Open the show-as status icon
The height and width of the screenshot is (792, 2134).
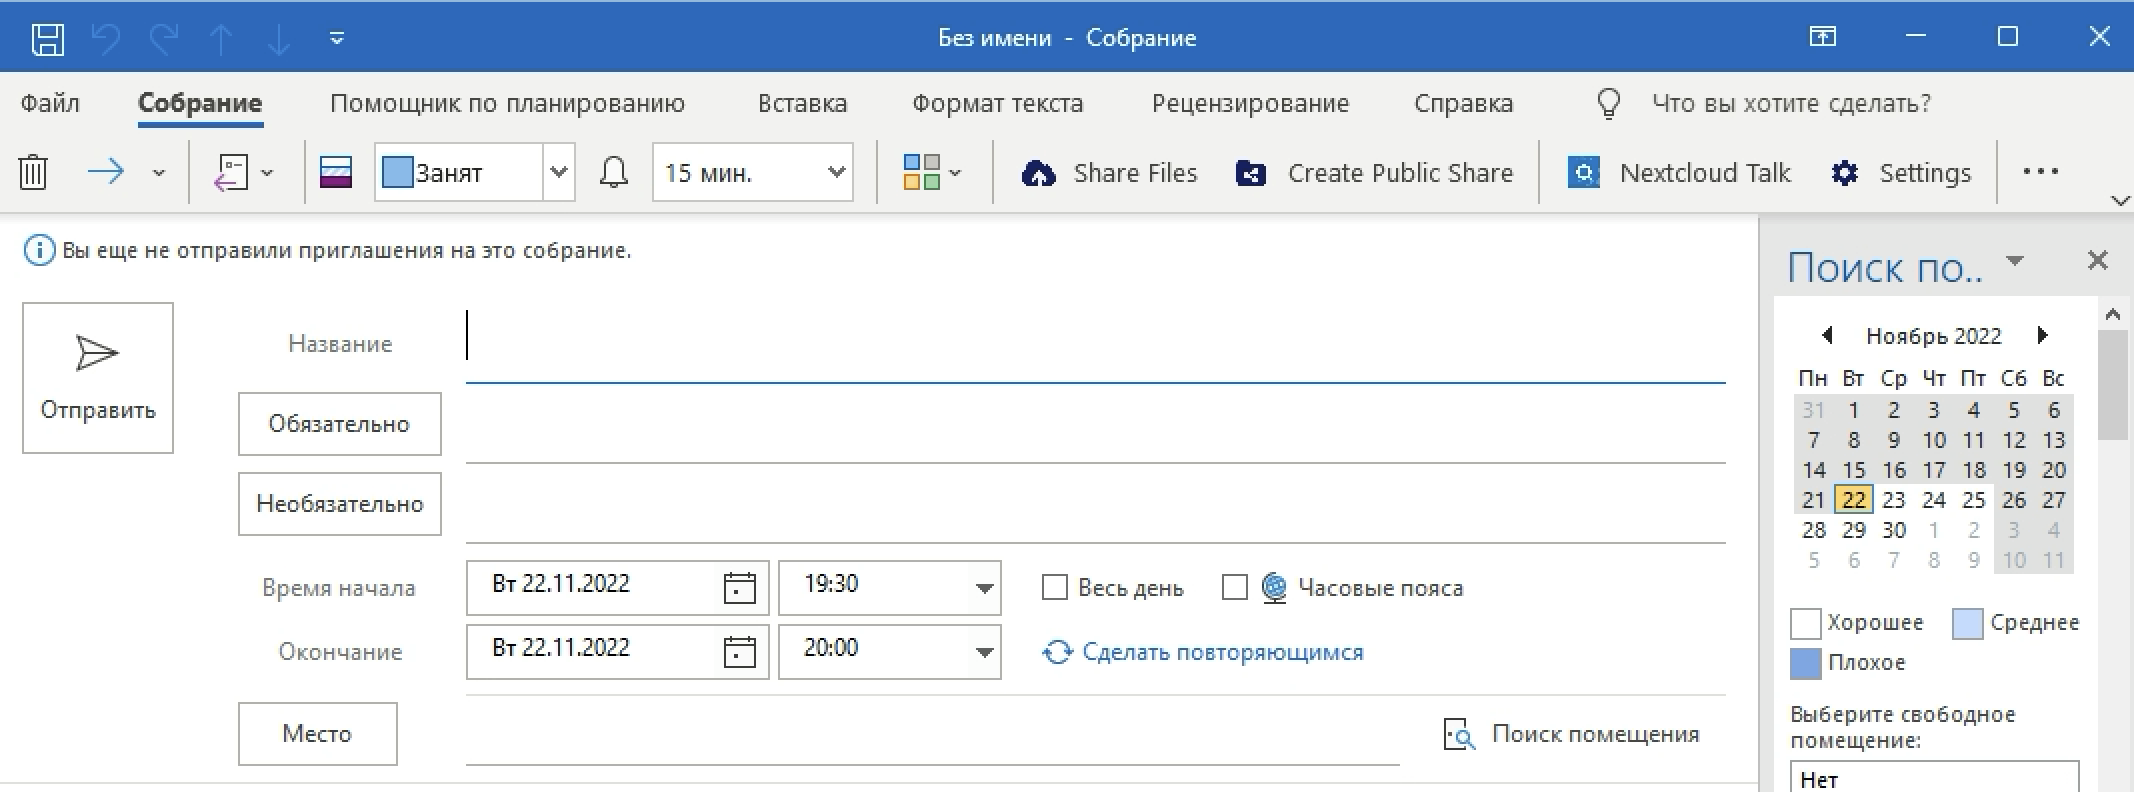(336, 172)
